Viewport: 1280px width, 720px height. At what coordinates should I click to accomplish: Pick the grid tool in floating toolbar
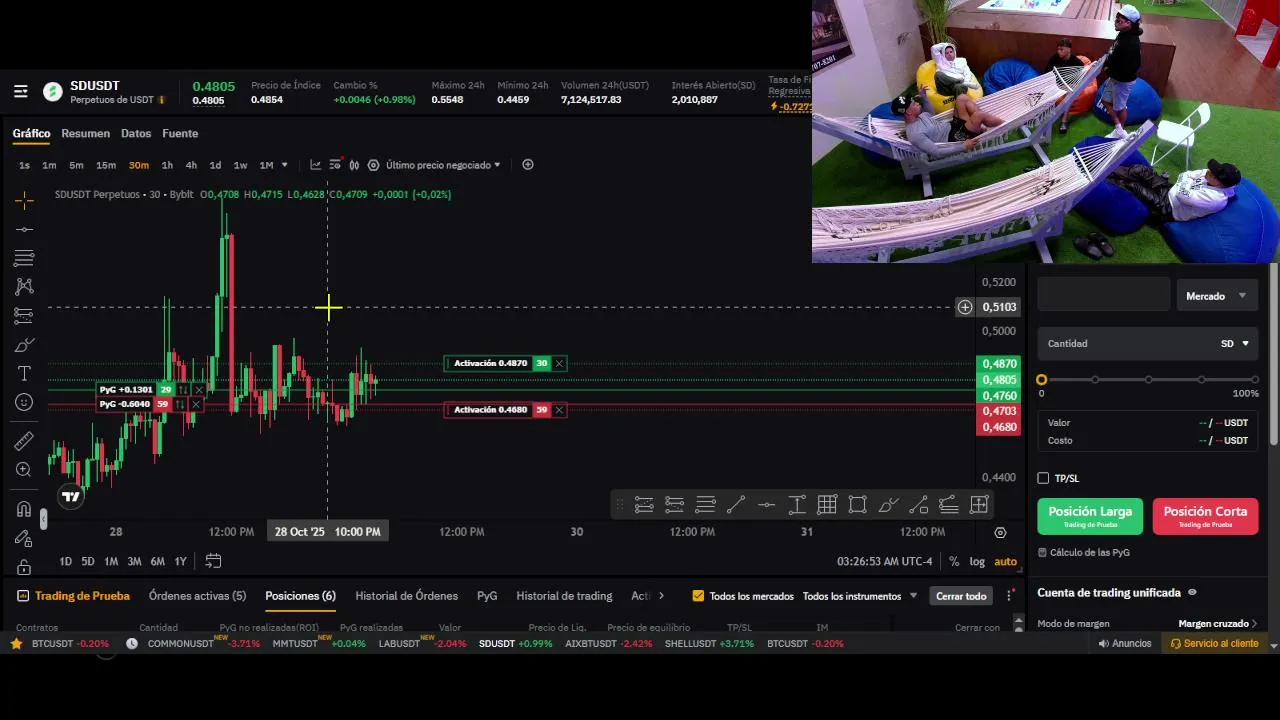[x=827, y=505]
